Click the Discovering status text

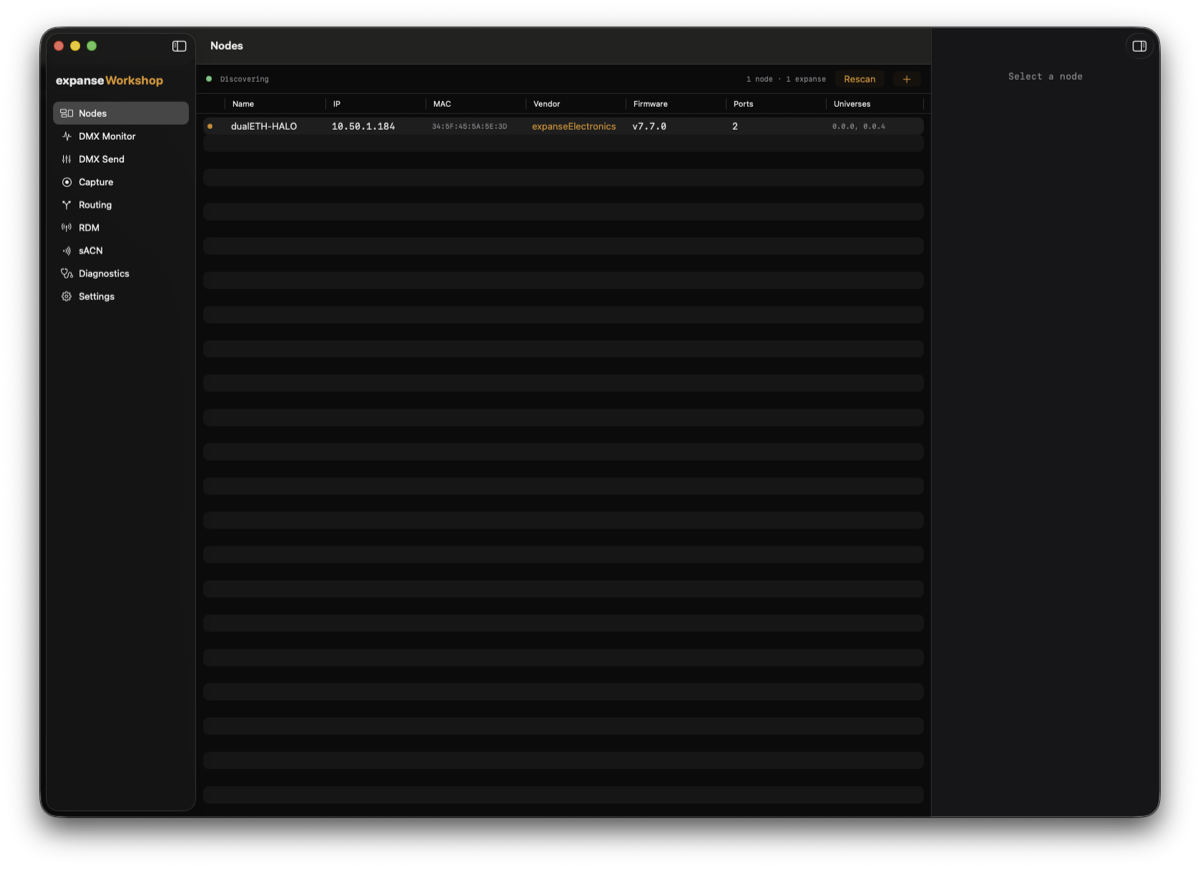click(245, 79)
